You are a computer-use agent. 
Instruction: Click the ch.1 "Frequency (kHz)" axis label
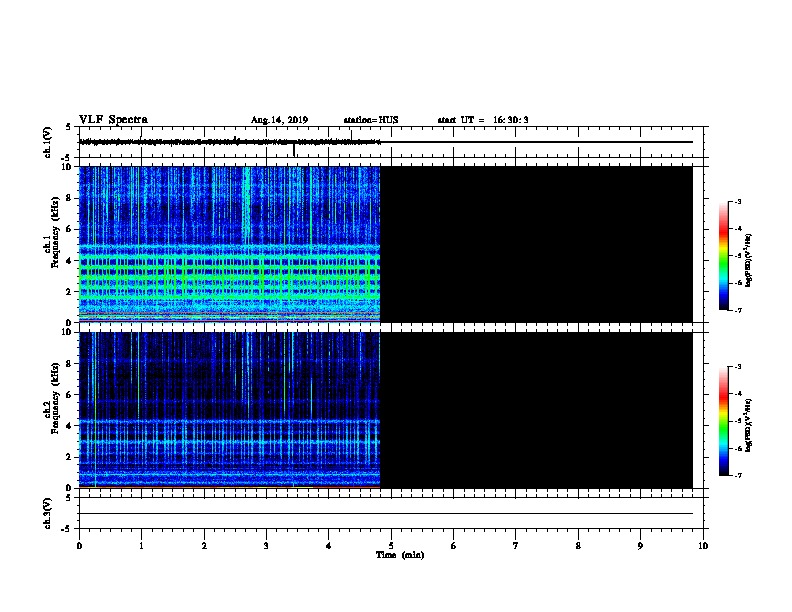55,232
